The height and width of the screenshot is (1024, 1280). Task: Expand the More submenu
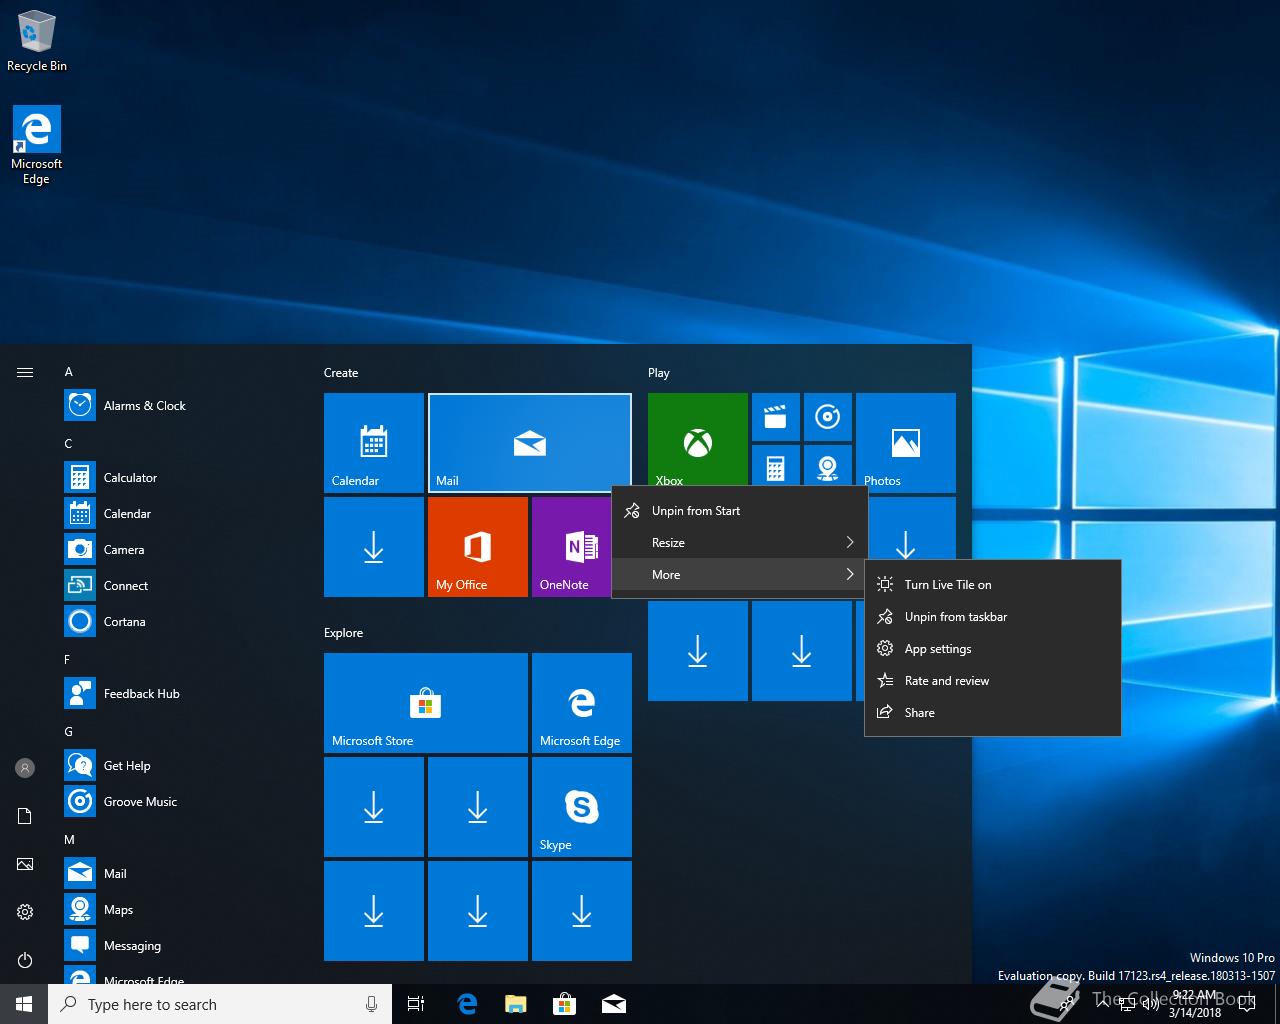(x=738, y=575)
